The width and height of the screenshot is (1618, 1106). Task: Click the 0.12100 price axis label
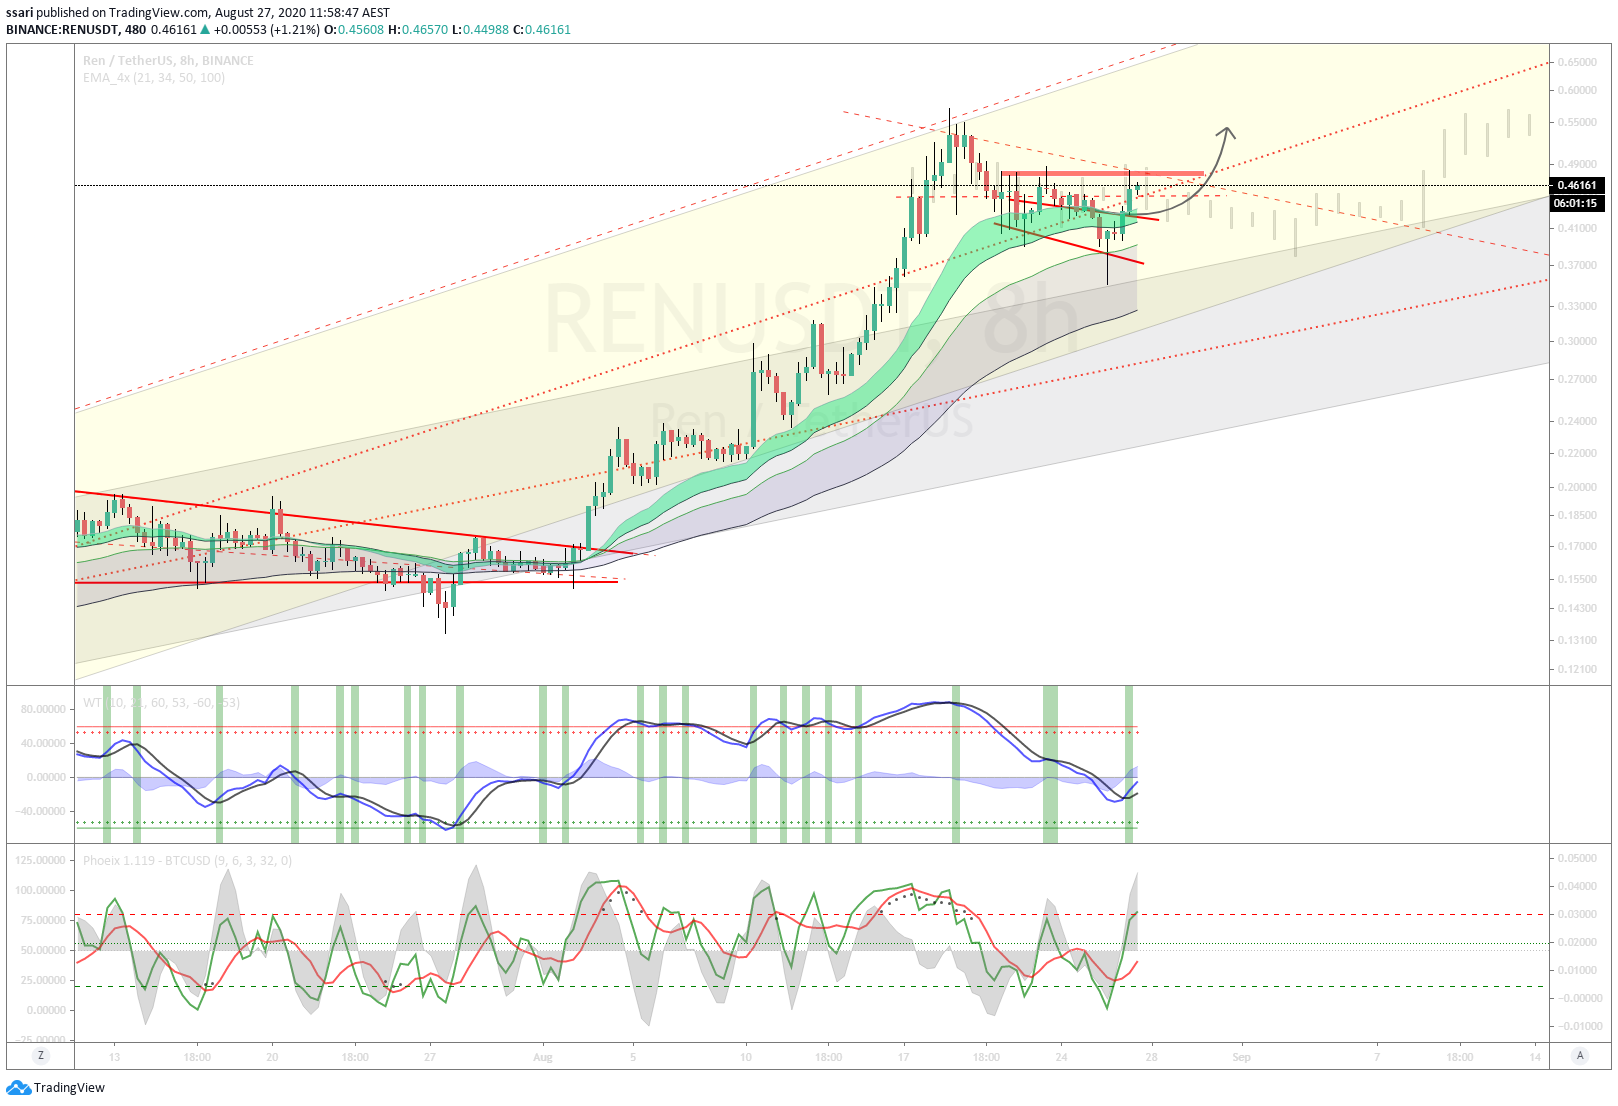[1577, 670]
